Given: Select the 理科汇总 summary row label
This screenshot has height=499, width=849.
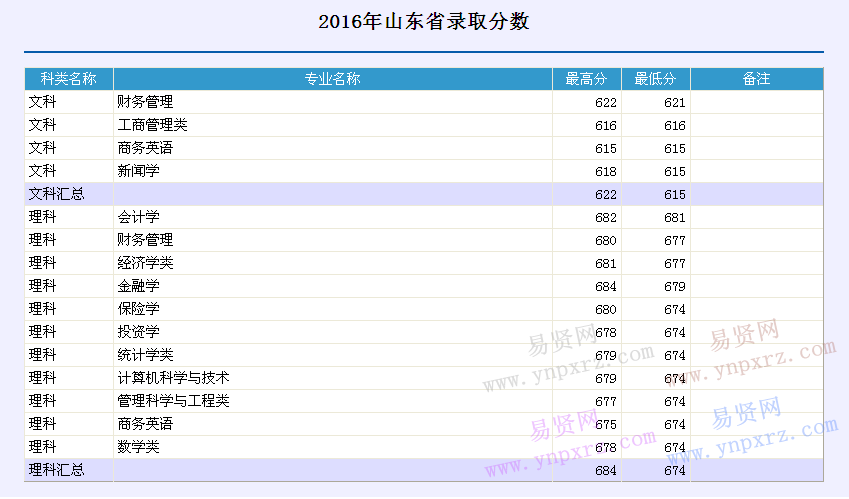Looking at the screenshot, I should 57,470.
